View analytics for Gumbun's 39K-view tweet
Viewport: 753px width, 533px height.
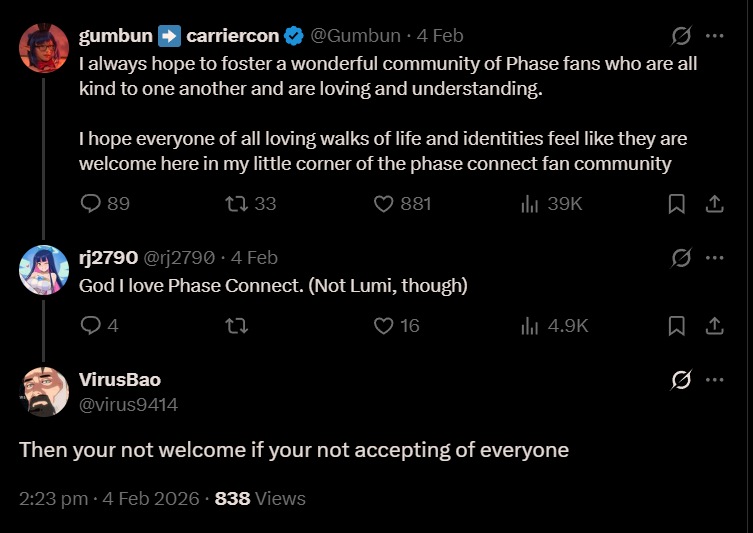tap(530, 204)
